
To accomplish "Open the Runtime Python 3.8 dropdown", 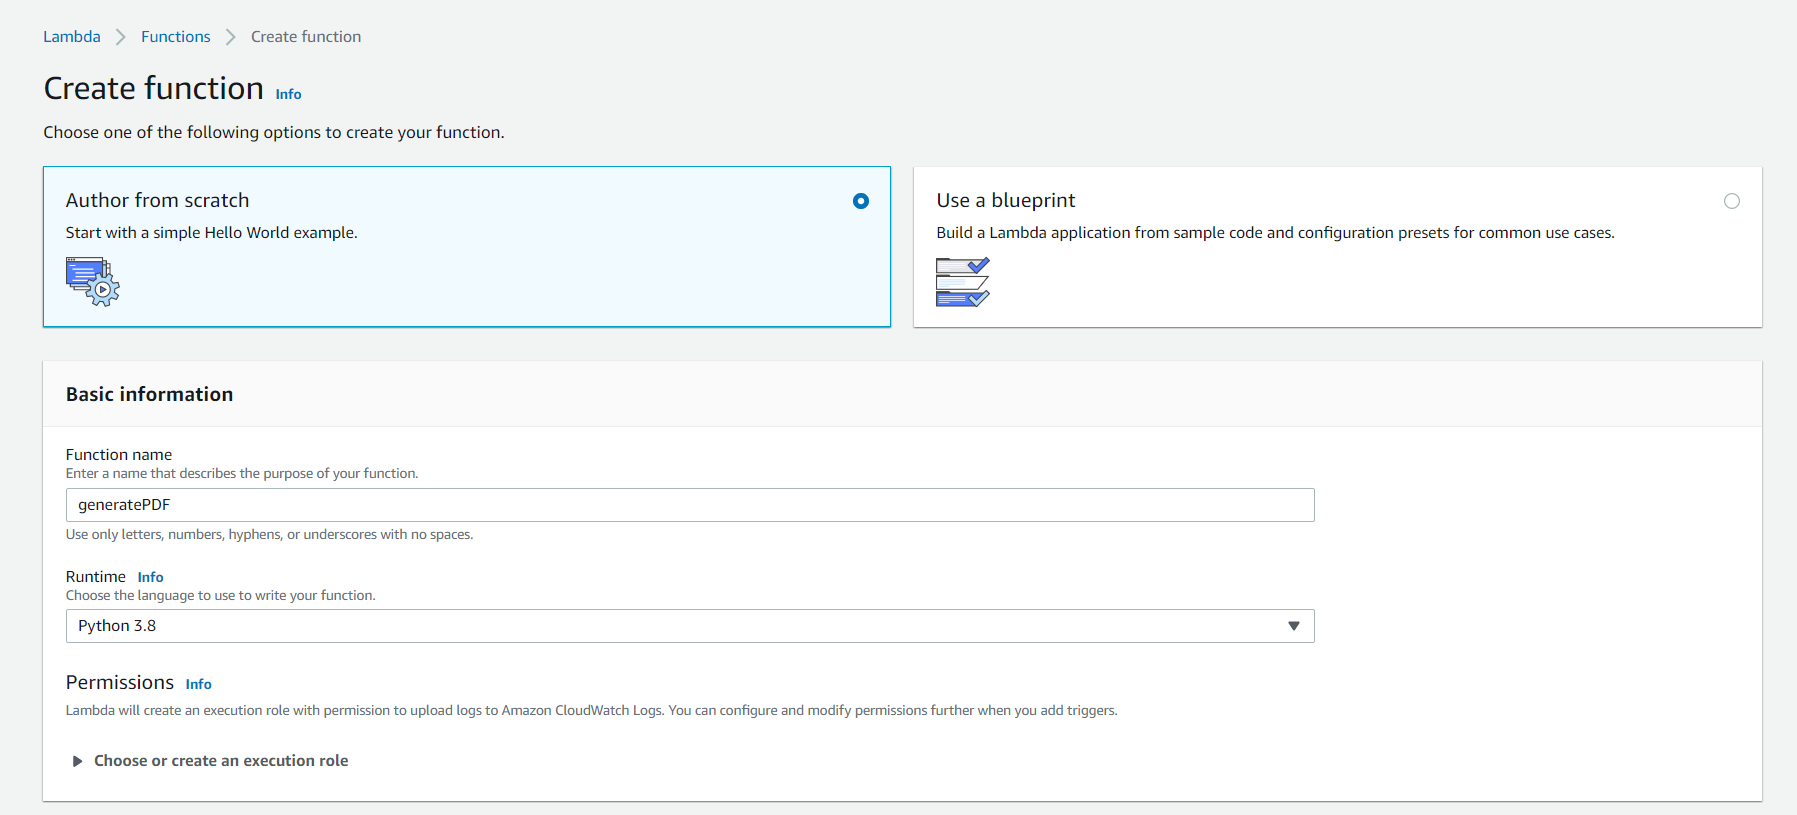I will (x=690, y=626).
